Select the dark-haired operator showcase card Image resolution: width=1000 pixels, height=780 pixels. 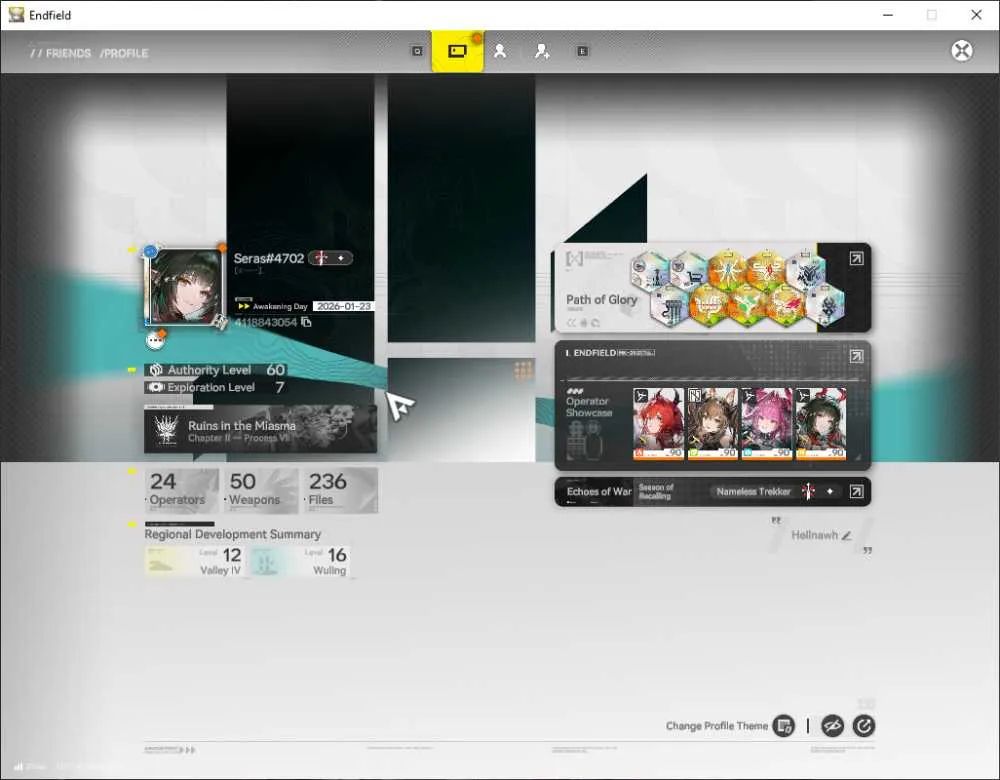(821, 423)
